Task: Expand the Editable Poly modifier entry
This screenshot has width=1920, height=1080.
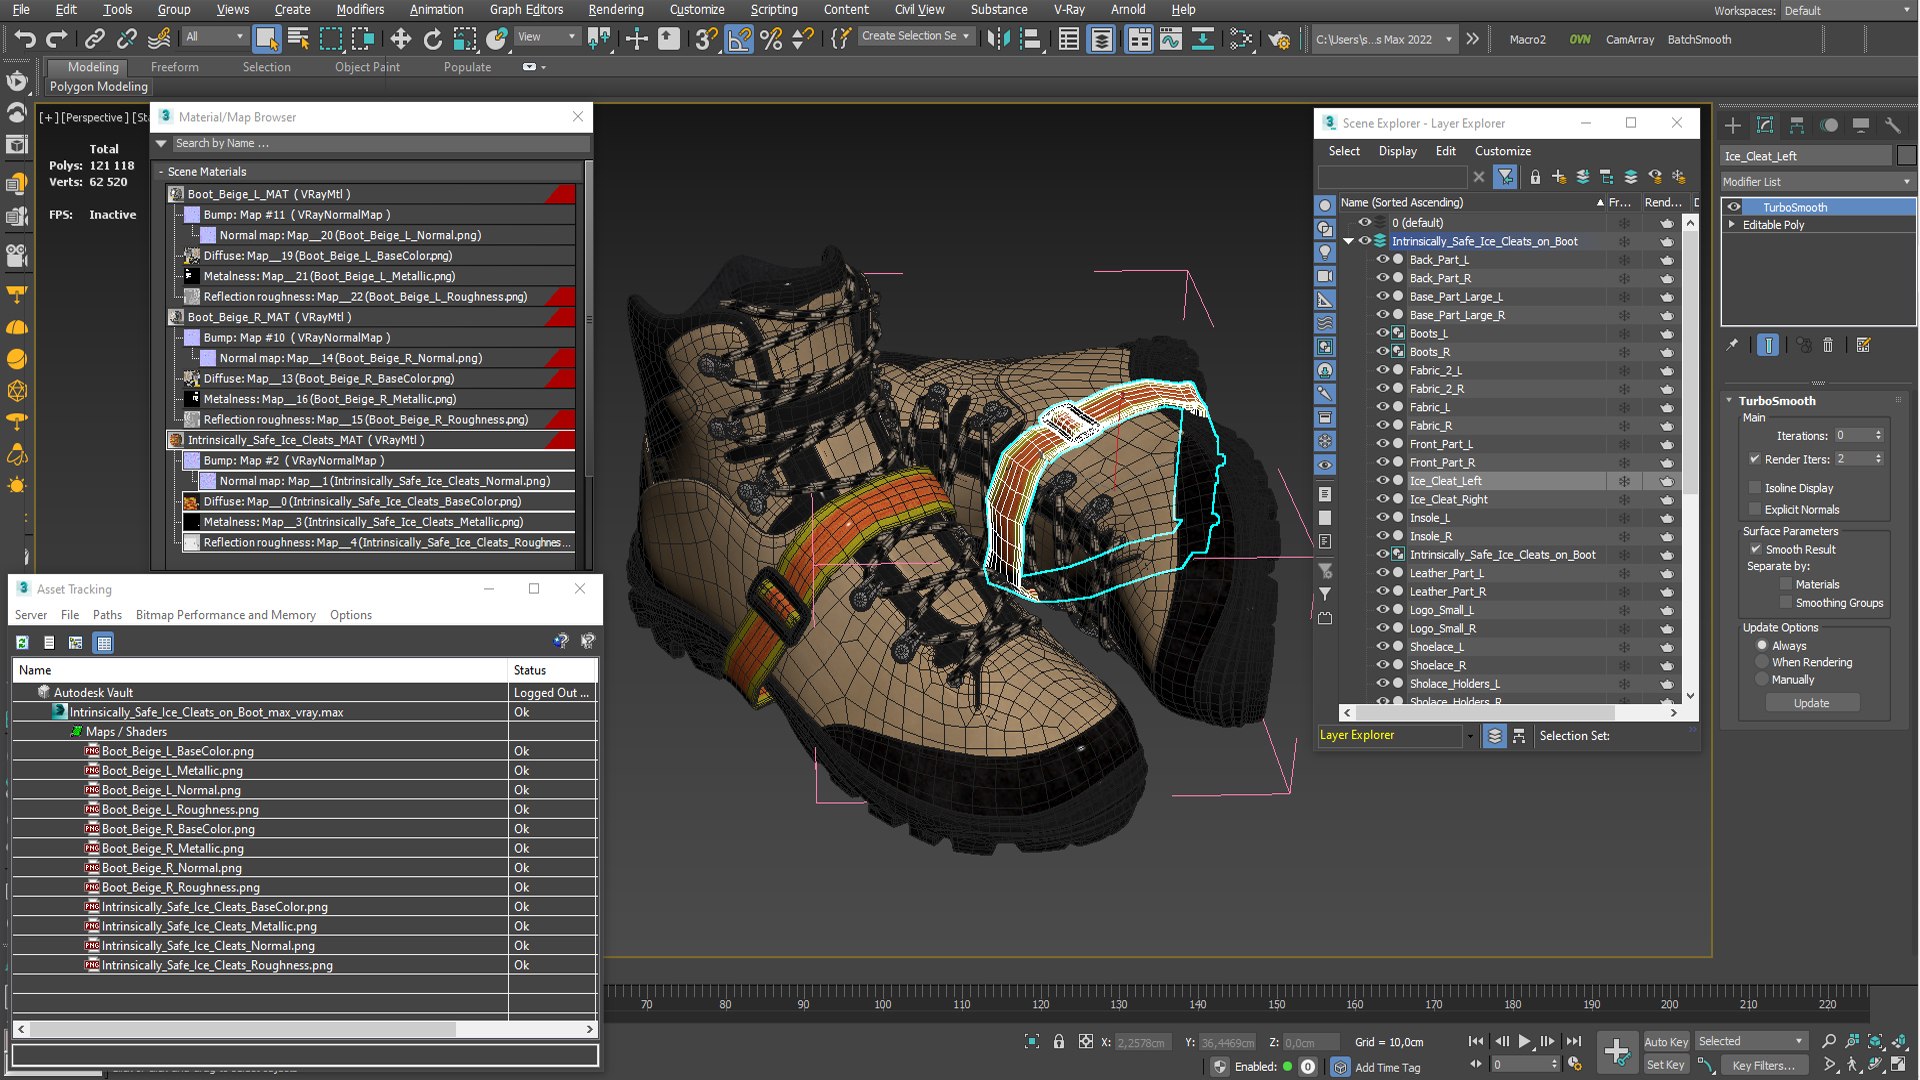Action: [x=1732, y=225]
